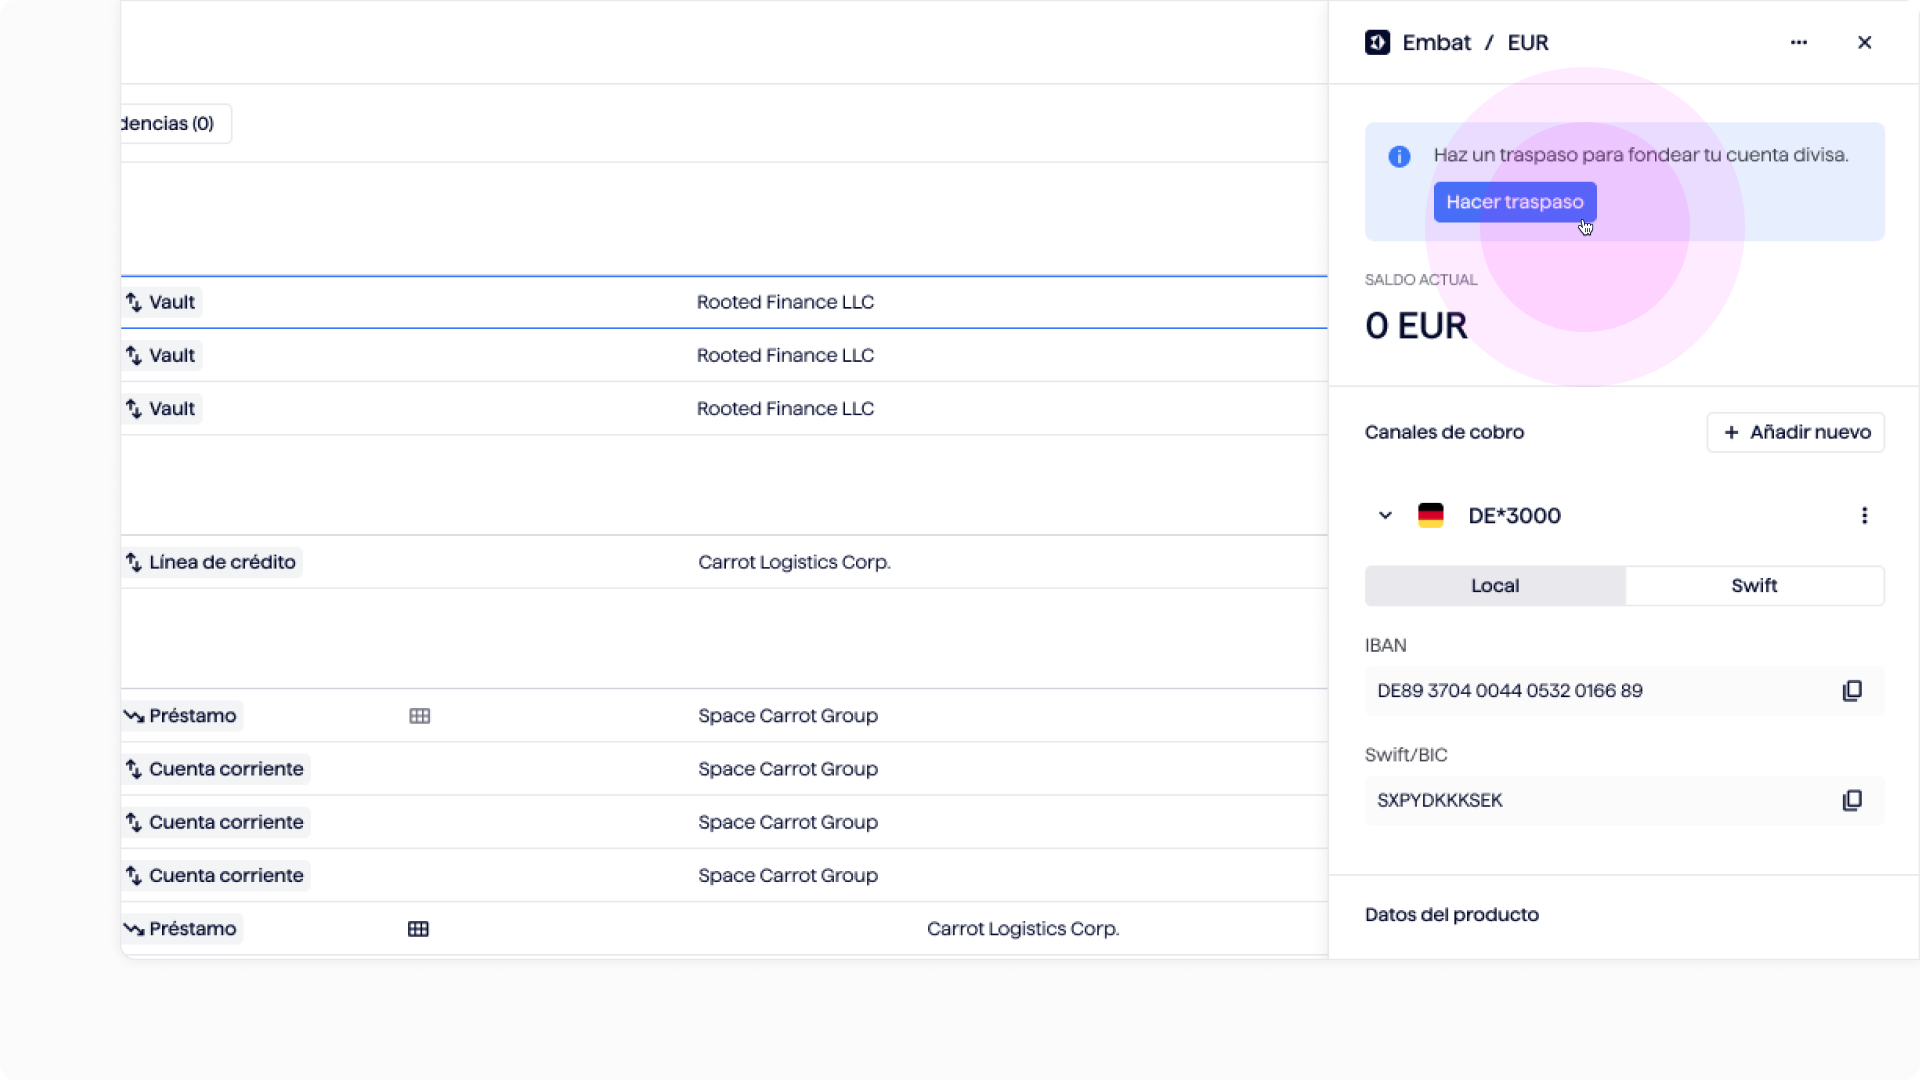This screenshot has height=1080, width=1920.
Task: Copy the Swift/BIC code
Action: click(x=1852, y=800)
